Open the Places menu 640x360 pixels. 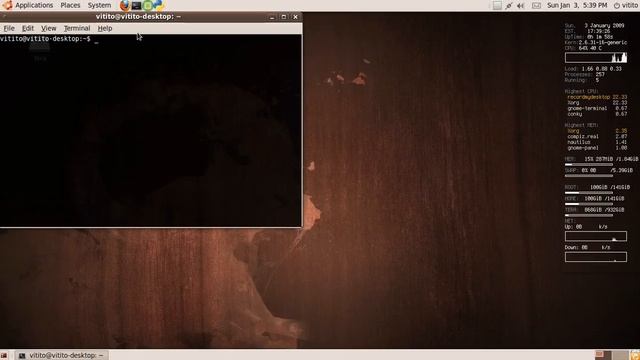[x=70, y=5]
